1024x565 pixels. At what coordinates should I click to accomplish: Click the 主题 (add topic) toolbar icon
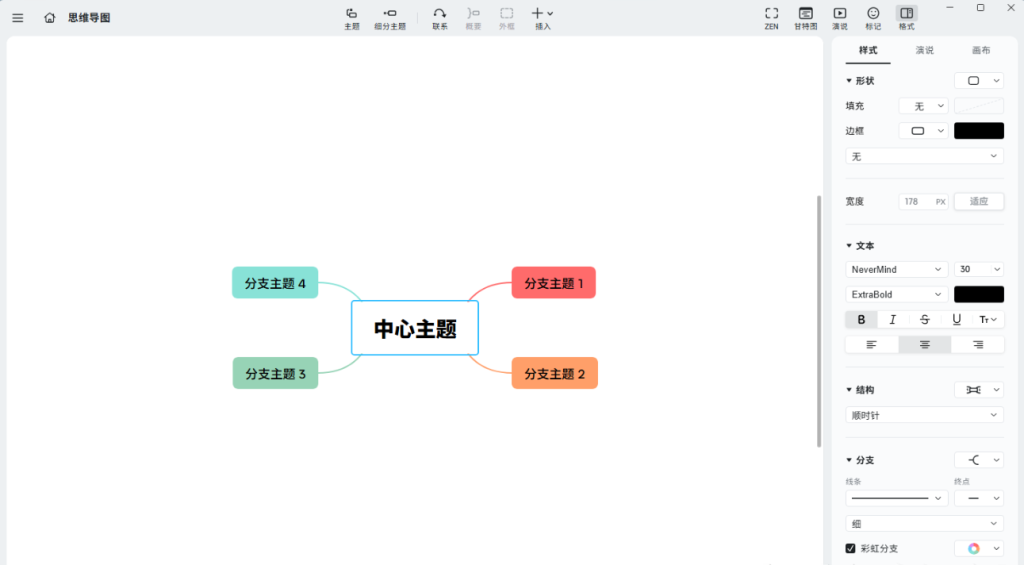(x=352, y=18)
